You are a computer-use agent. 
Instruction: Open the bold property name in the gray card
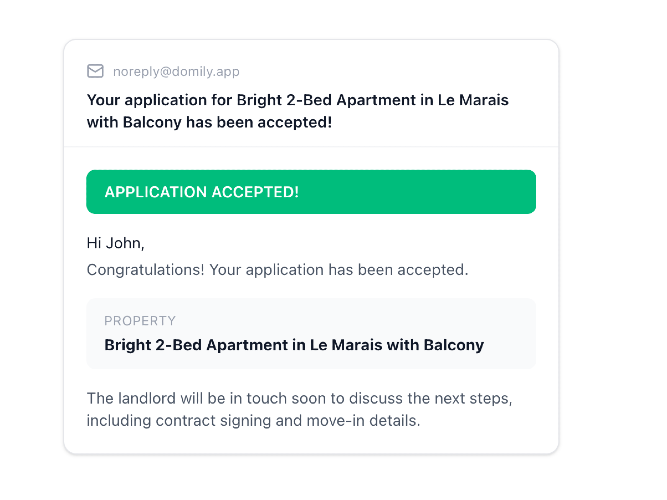[294, 345]
